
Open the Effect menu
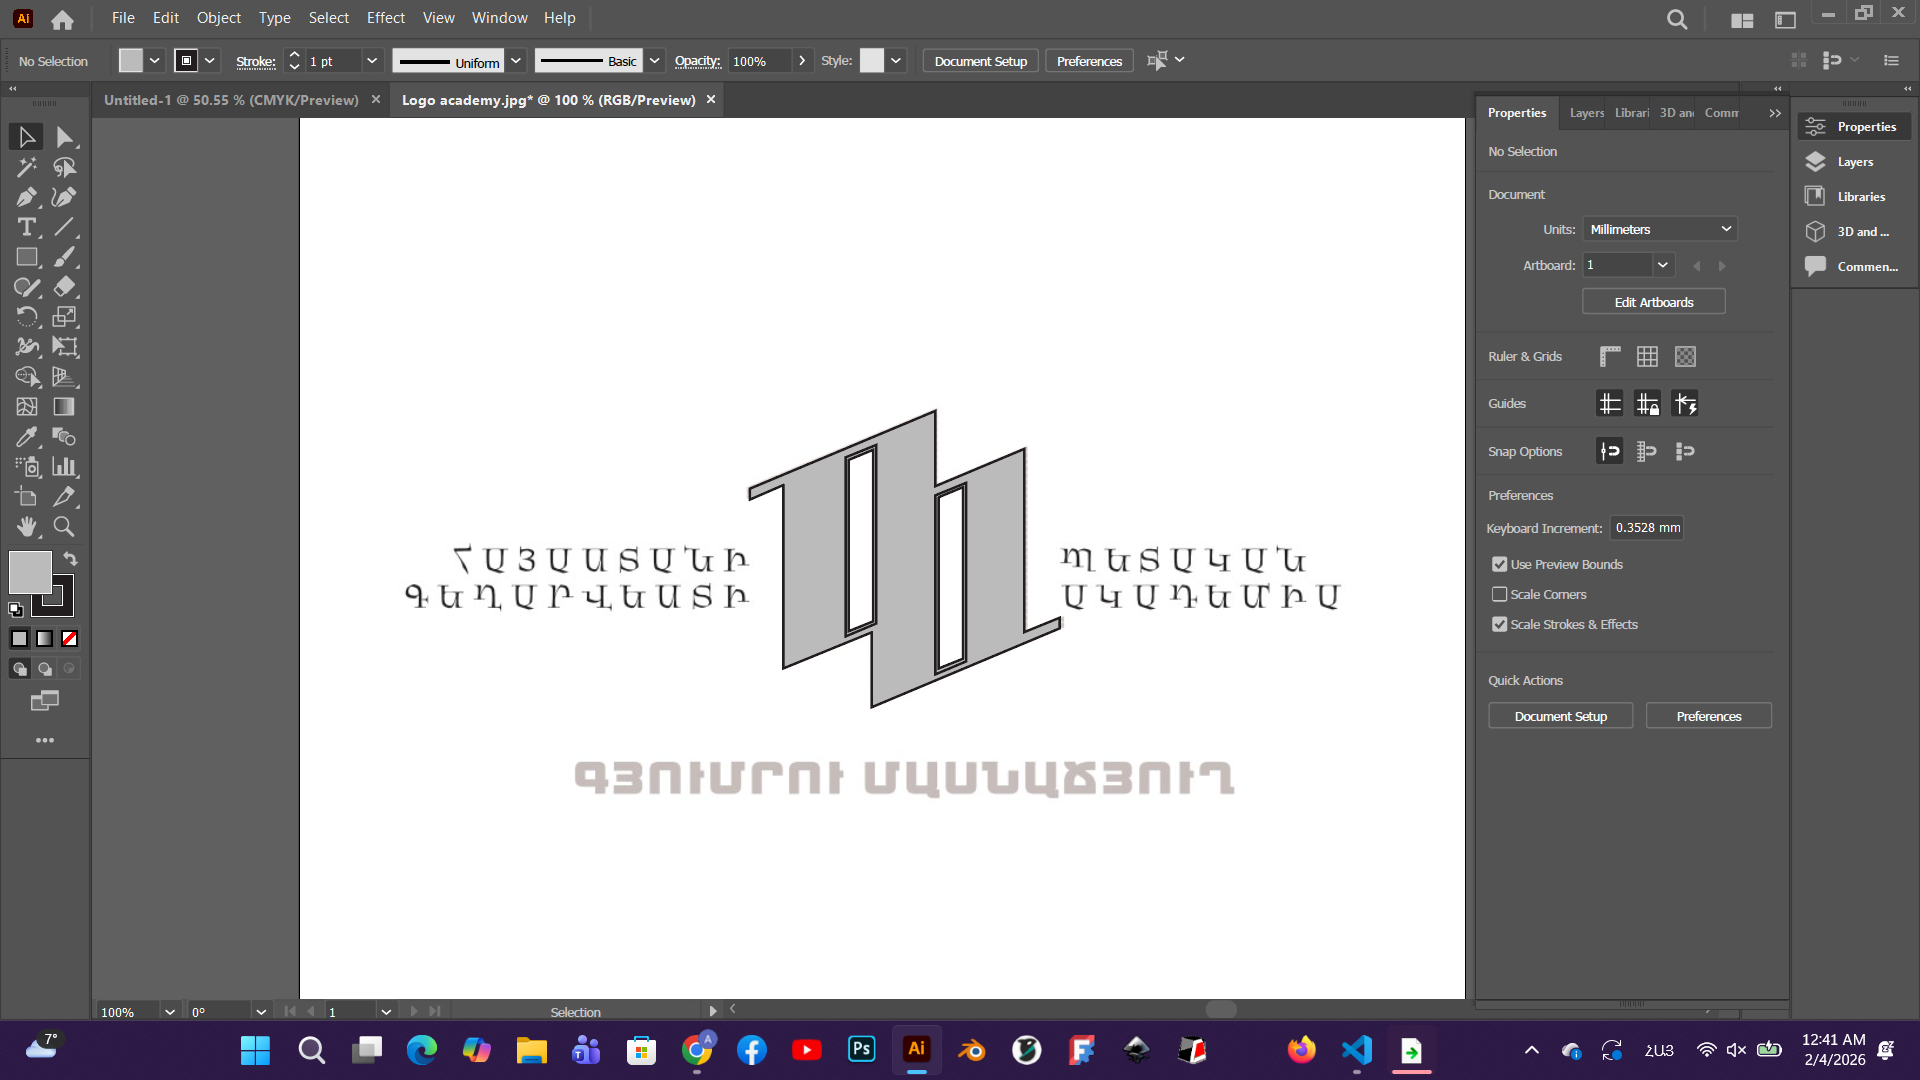385,18
